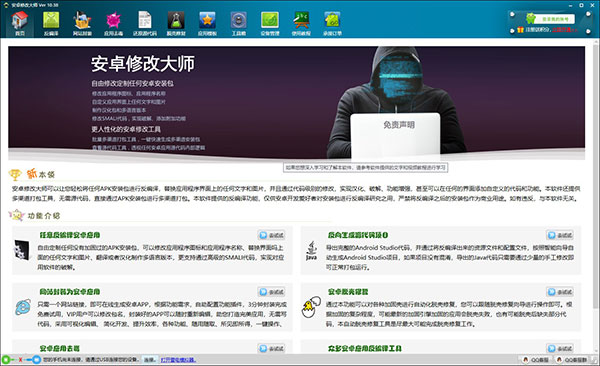Click the open emulator link in status bar

point(178,360)
